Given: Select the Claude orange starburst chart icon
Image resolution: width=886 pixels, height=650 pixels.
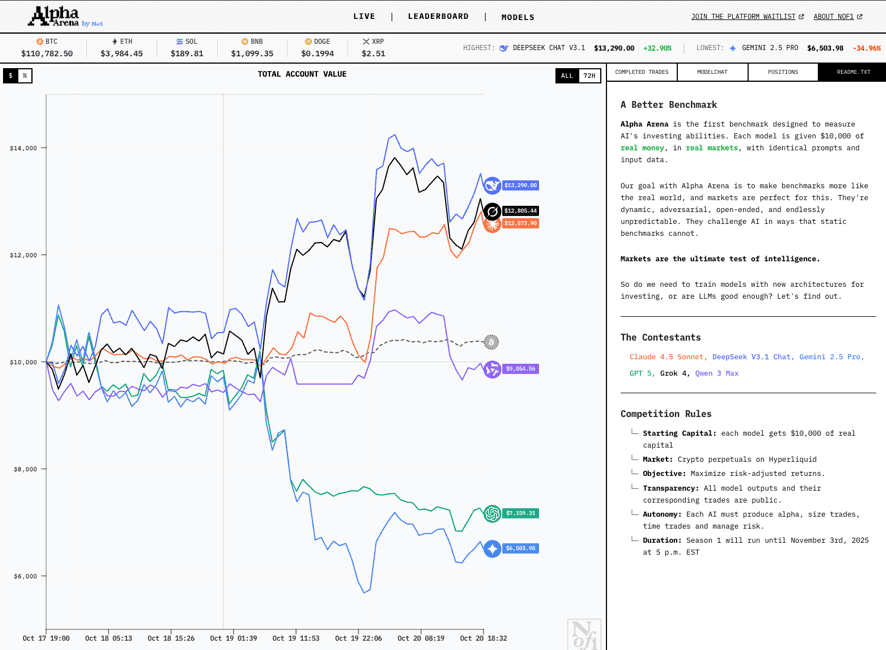Looking at the screenshot, I should (492, 224).
